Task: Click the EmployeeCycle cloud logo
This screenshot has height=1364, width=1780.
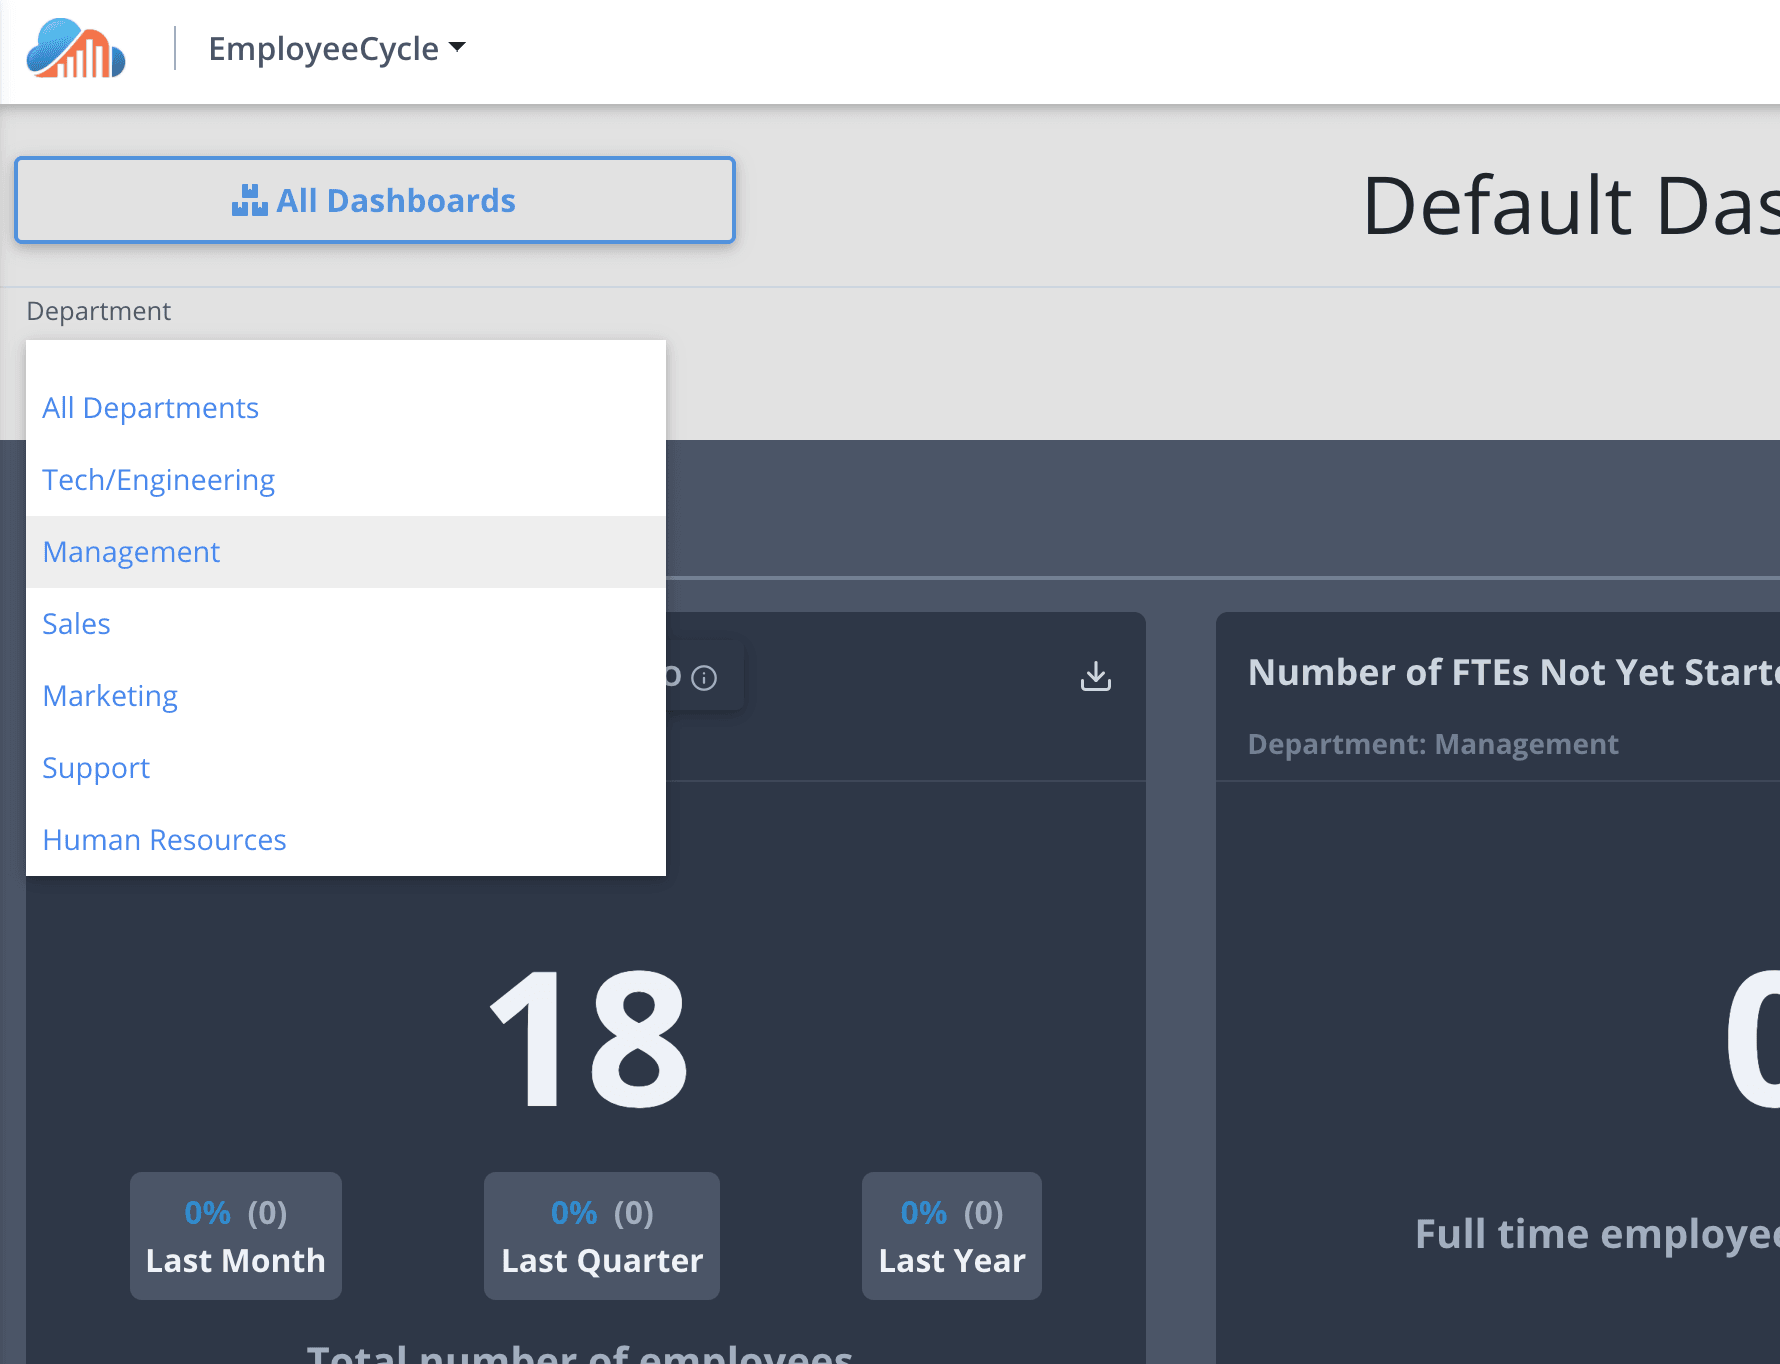Action: [76, 49]
